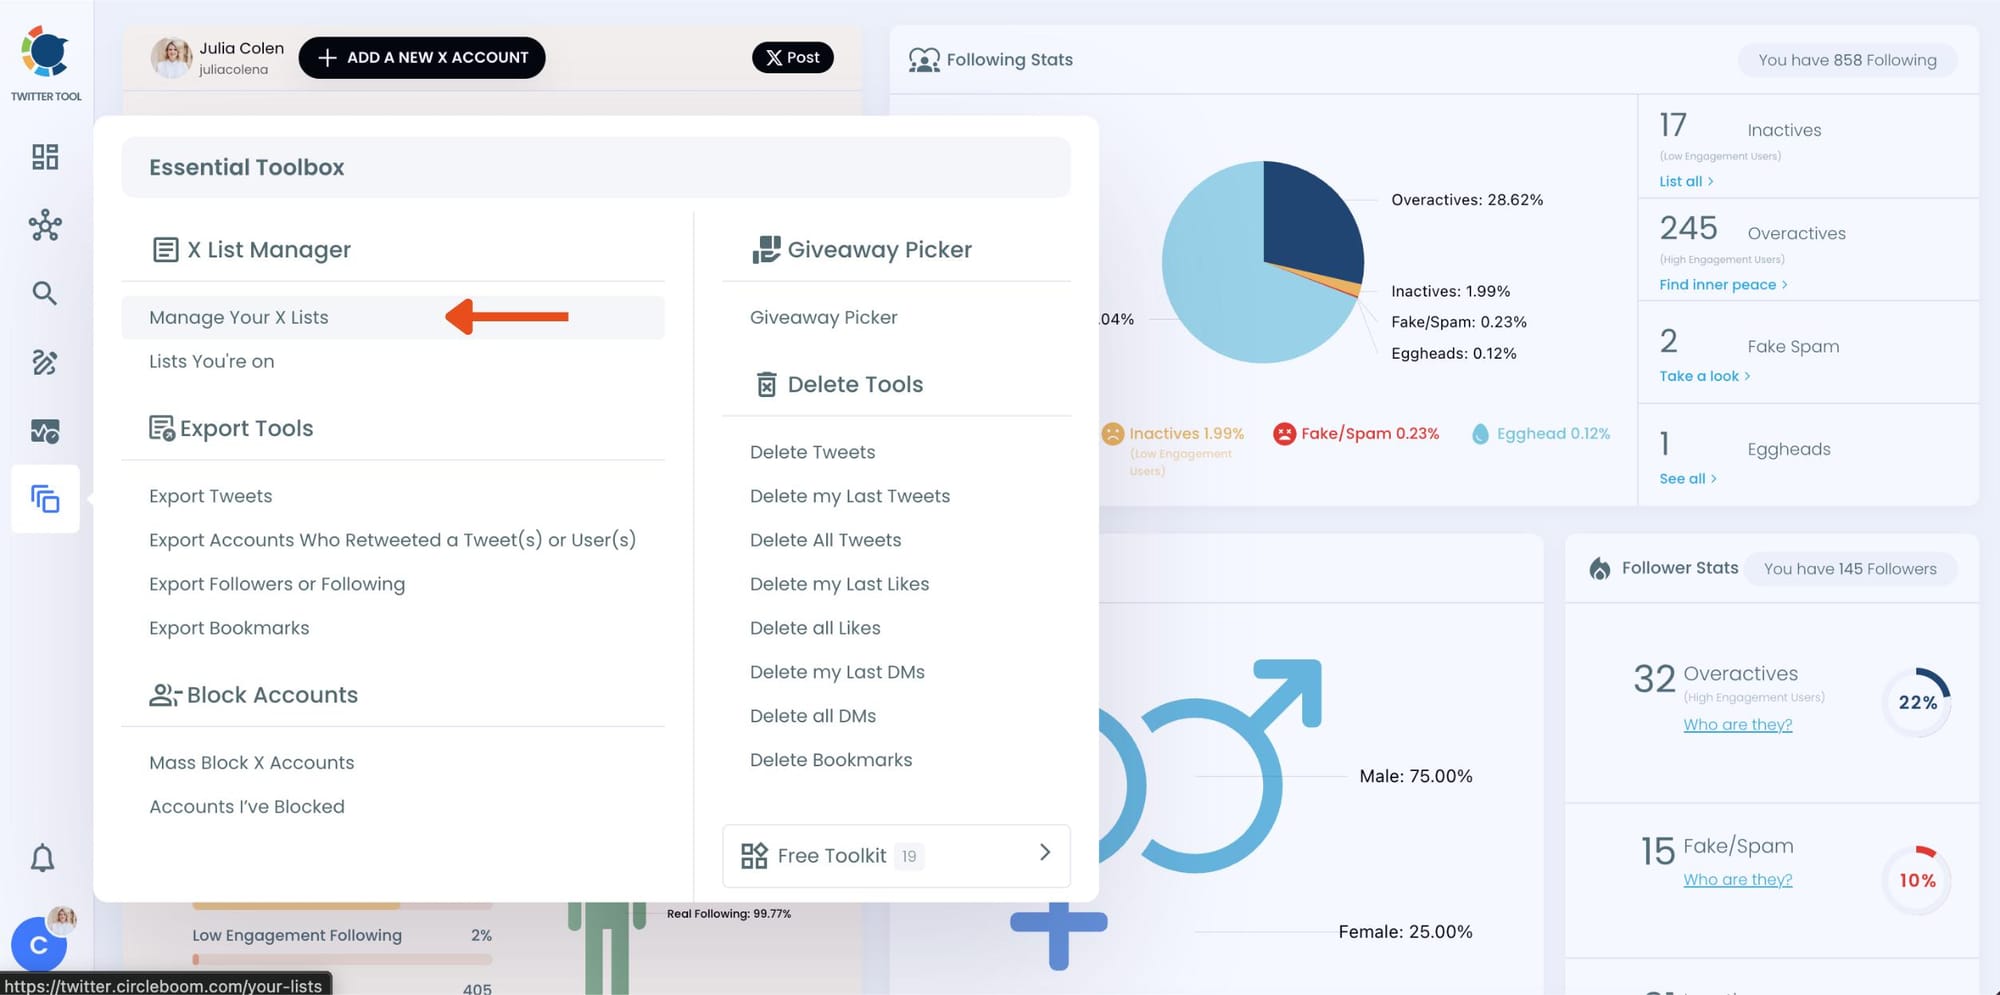2000x995 pixels.
Task: Select Delete All Tweets
Action: pyautogui.click(x=826, y=540)
